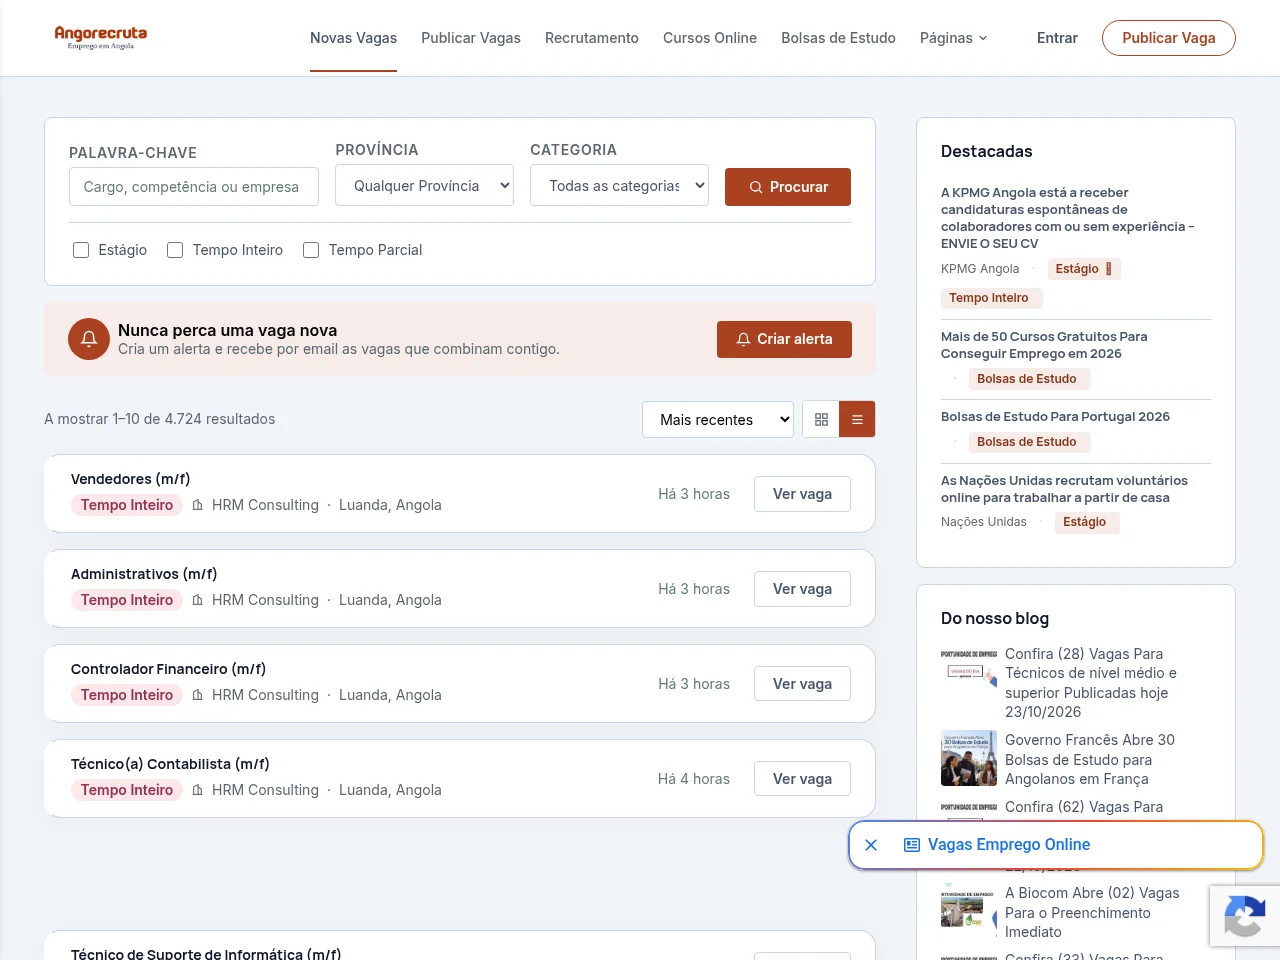The width and height of the screenshot is (1280, 960).
Task: Click Ver vaga for Controlador Financeiro
Action: [802, 684]
